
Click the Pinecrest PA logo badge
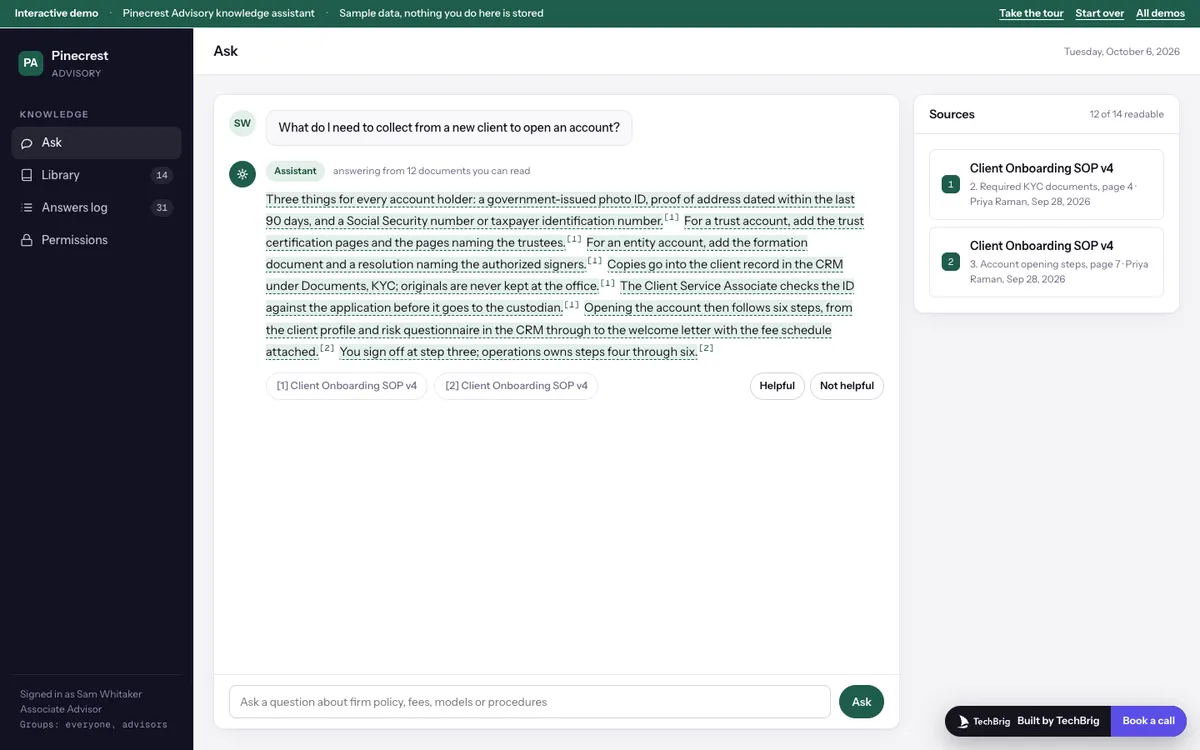click(x=31, y=63)
